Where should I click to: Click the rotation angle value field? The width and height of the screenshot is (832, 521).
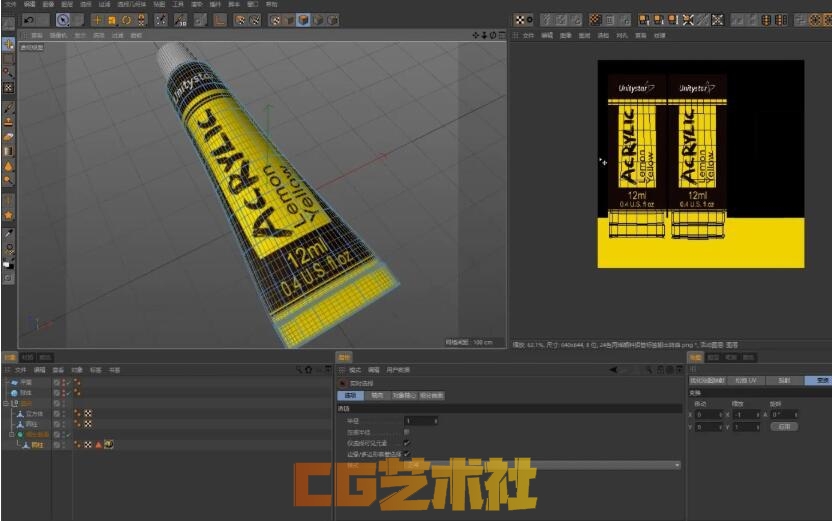pyautogui.click(x=784, y=415)
